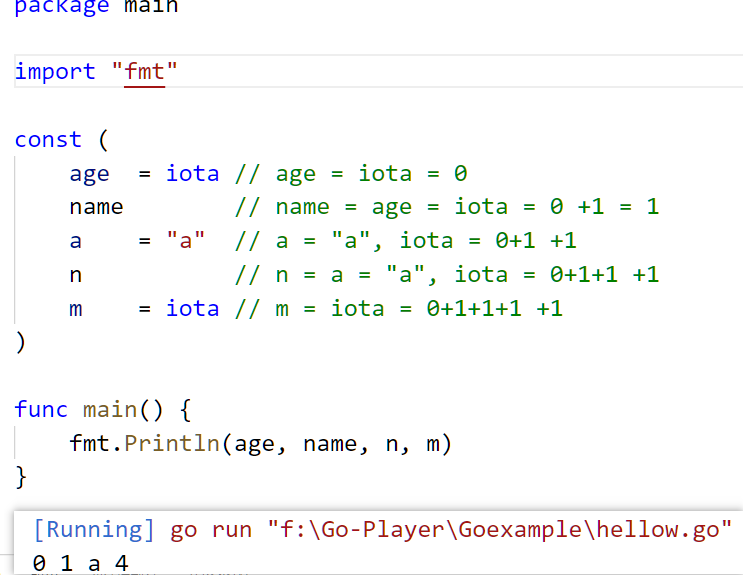The image size is (743, 575).
Task: Click the arguments 'age, name, n, m'
Action: coord(337,444)
